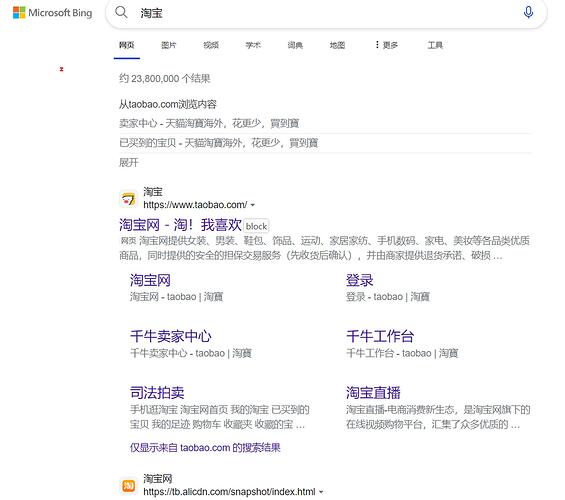Image resolution: width=565 pixels, height=500 pixels.
Task: Click the https://www.taobao.com/ URL text
Action: point(195,205)
